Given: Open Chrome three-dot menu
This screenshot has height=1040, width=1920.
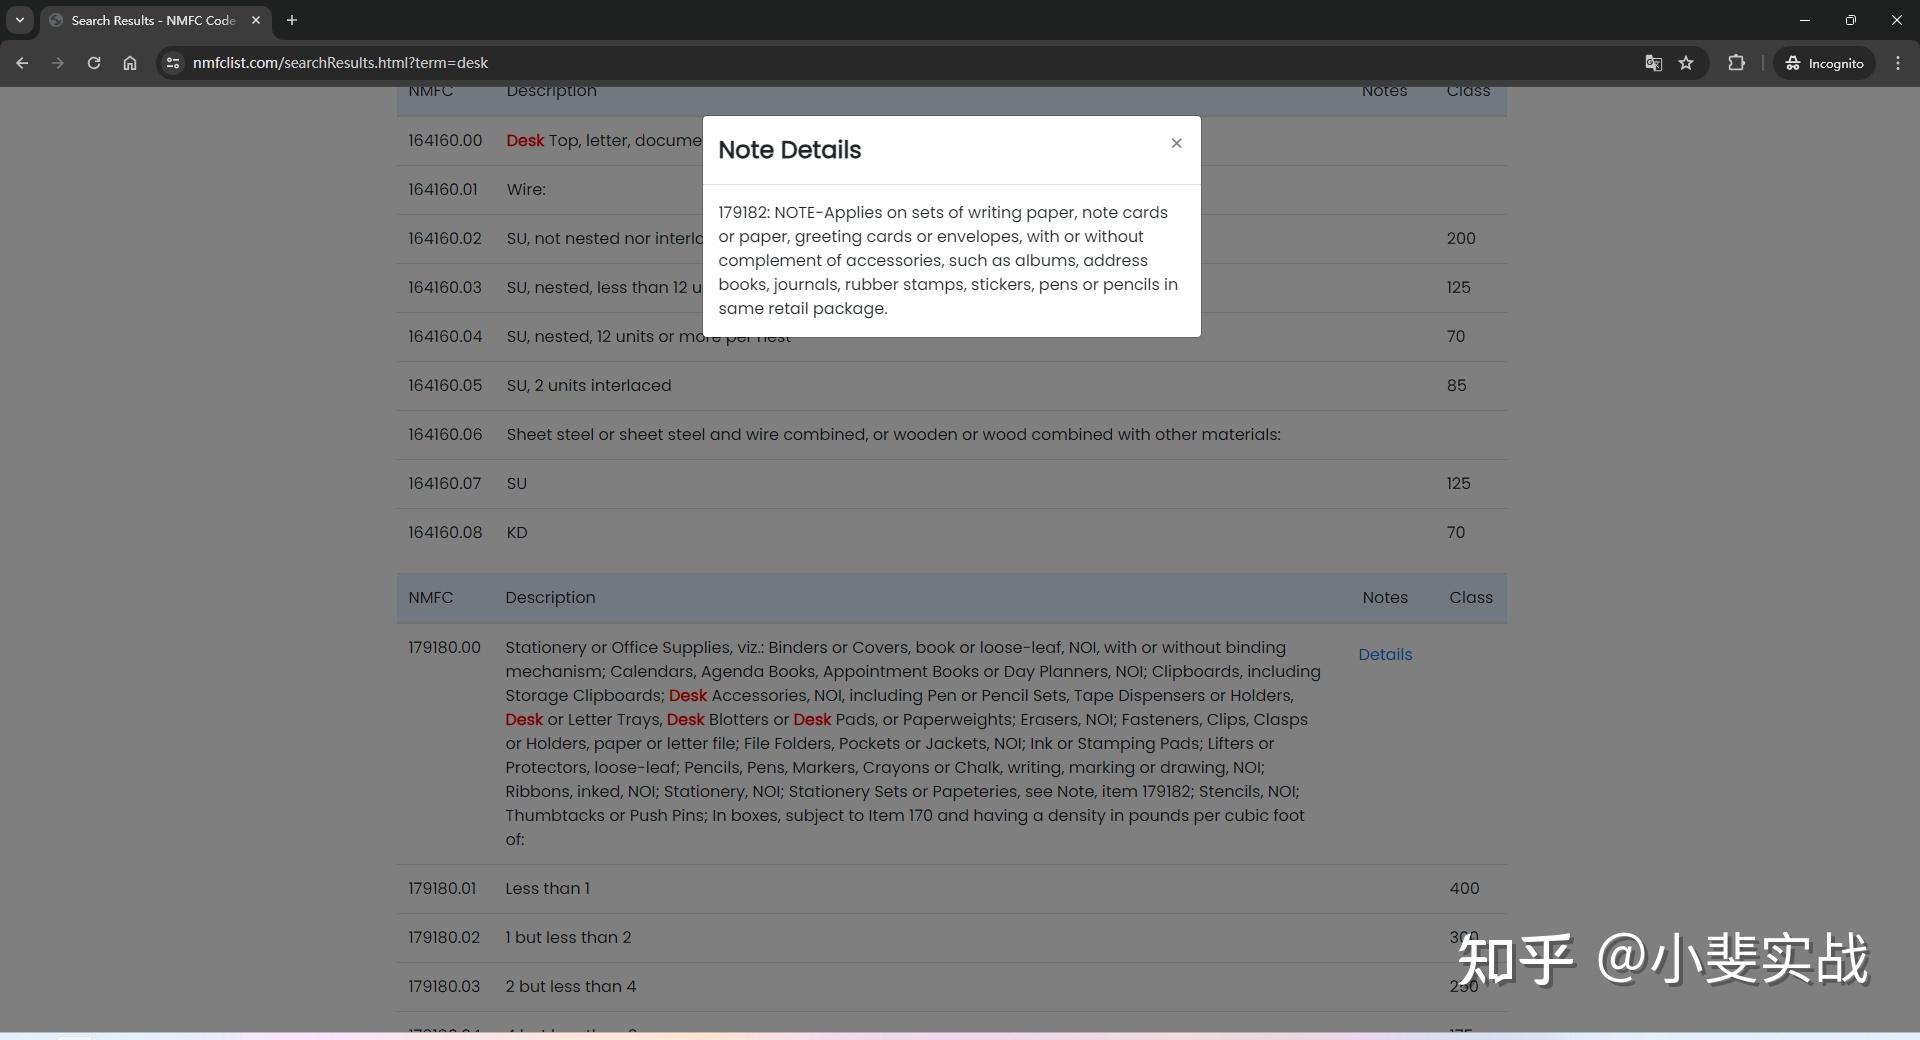Looking at the screenshot, I should coord(1898,63).
